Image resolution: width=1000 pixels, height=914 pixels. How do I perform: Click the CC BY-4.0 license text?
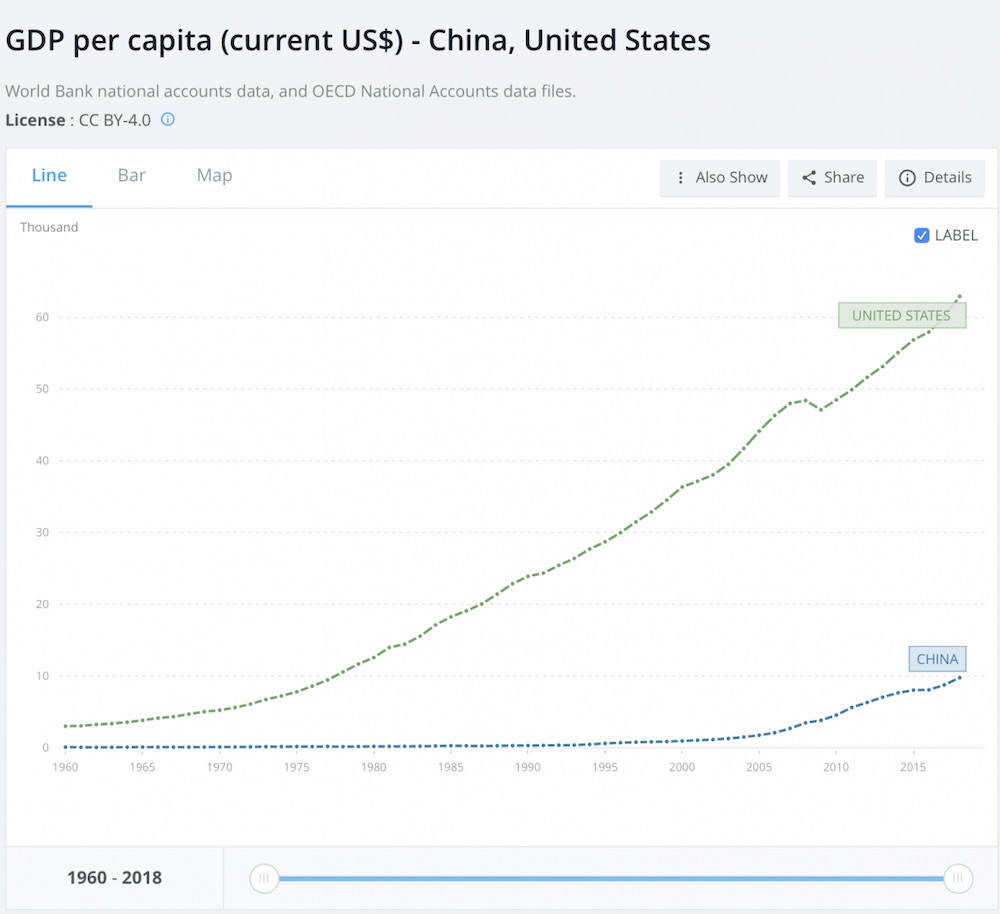tap(114, 120)
